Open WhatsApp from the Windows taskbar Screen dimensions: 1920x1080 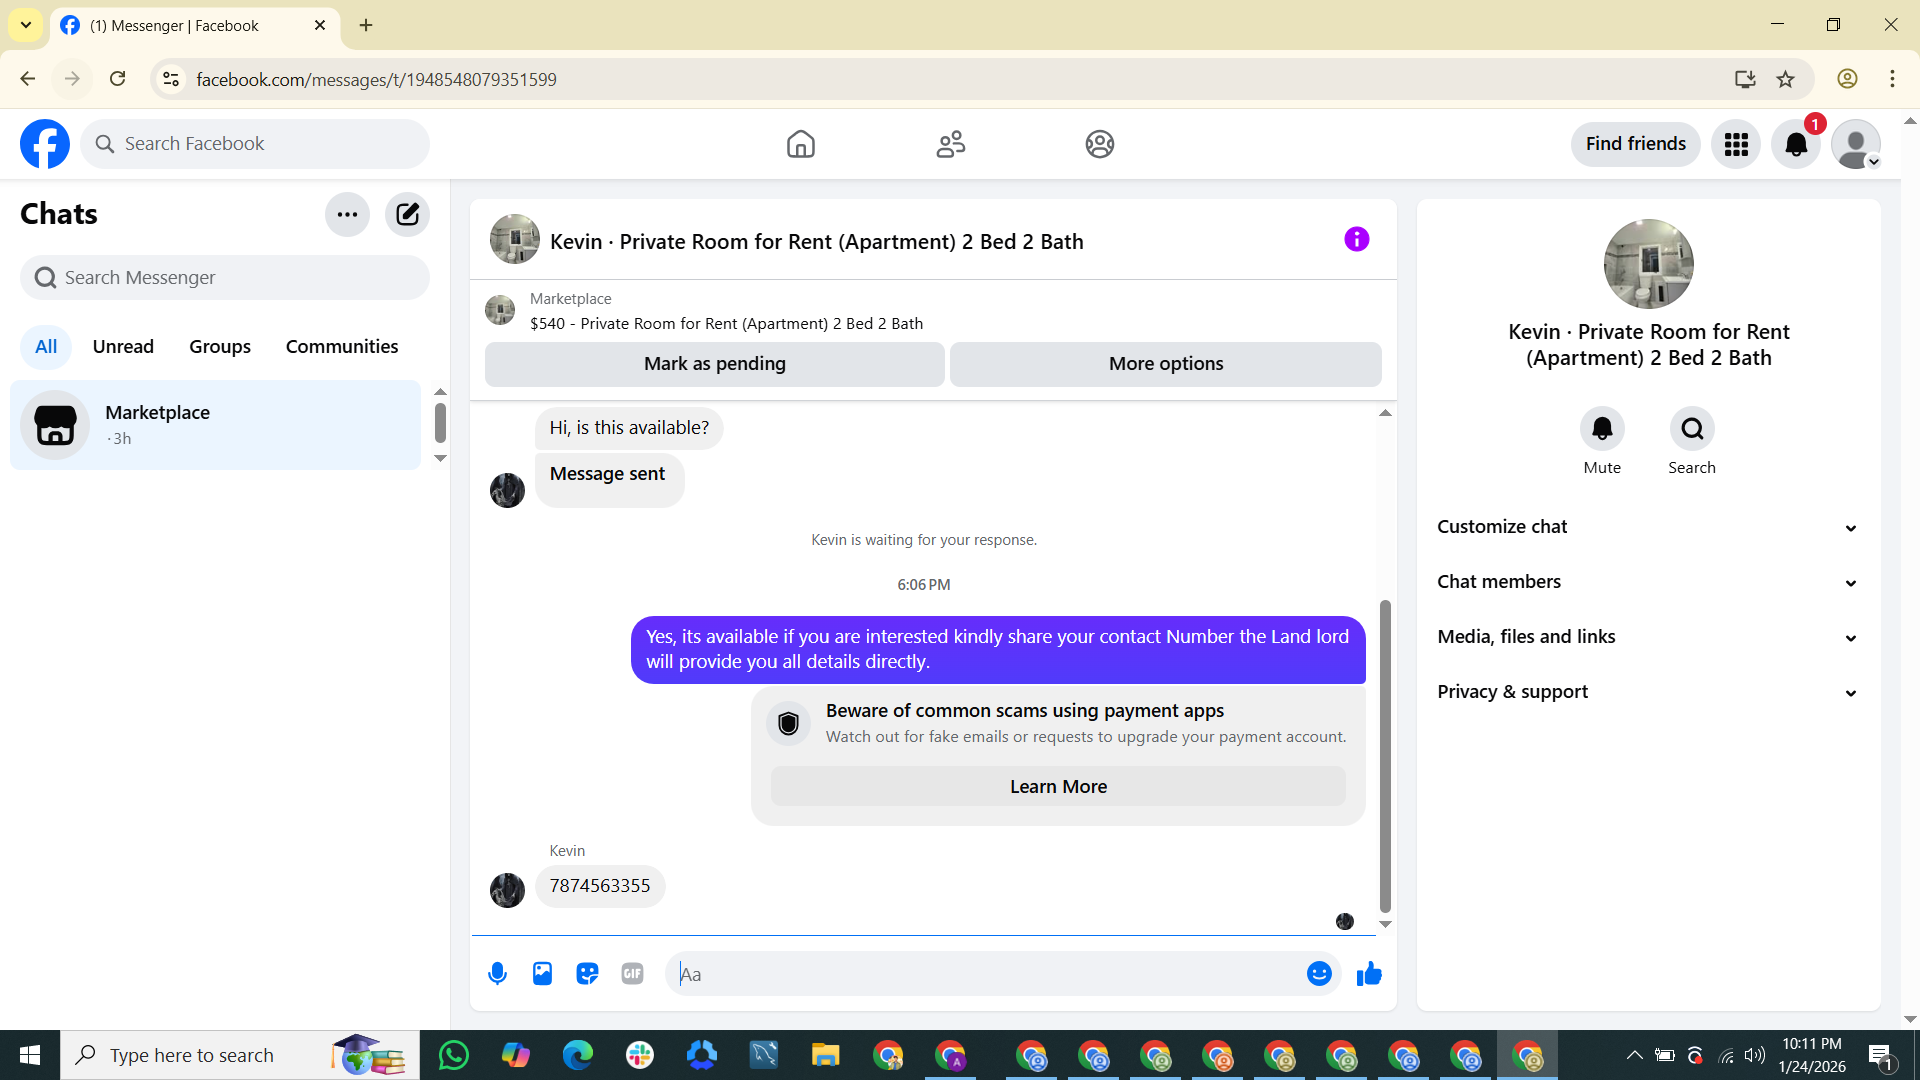(453, 1055)
